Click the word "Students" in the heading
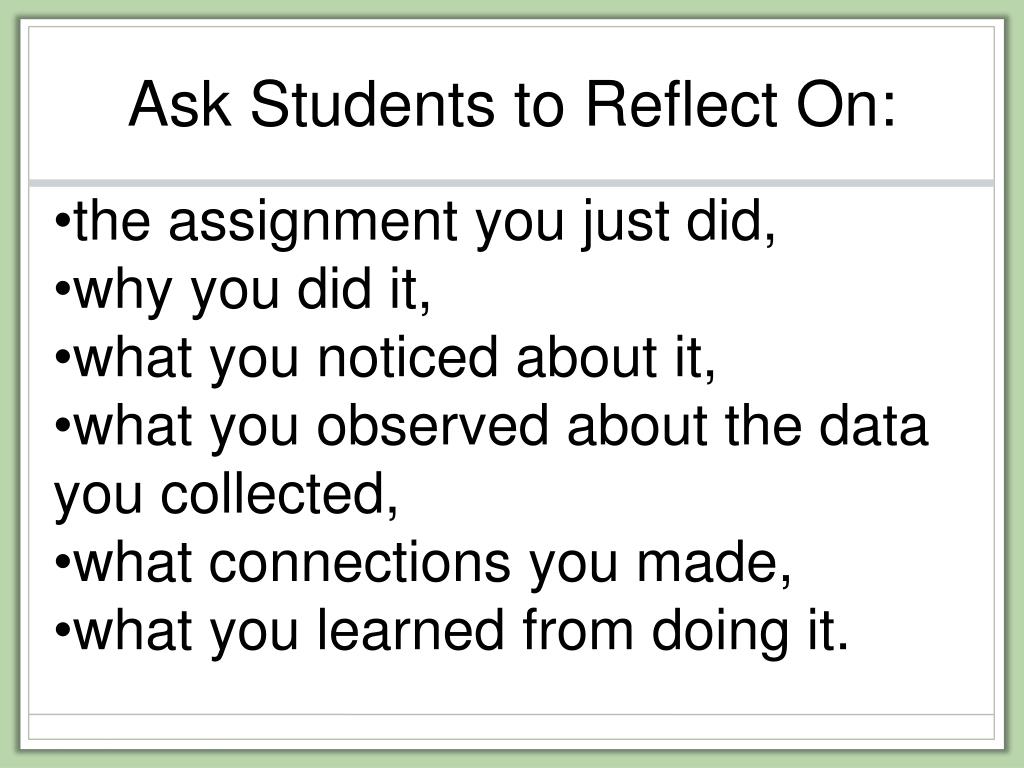 [372, 104]
